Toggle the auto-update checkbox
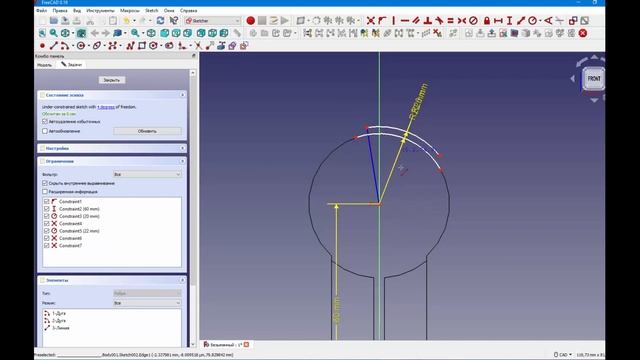This screenshot has height=360, width=640. (x=45, y=131)
